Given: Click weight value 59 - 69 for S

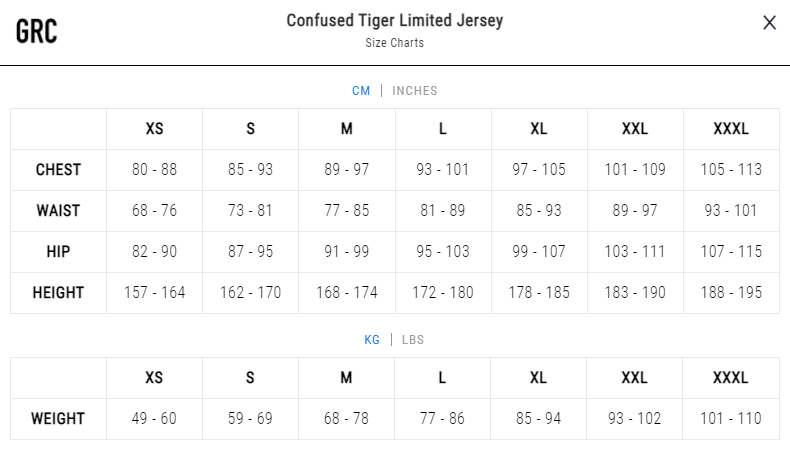Looking at the screenshot, I should [250, 419].
